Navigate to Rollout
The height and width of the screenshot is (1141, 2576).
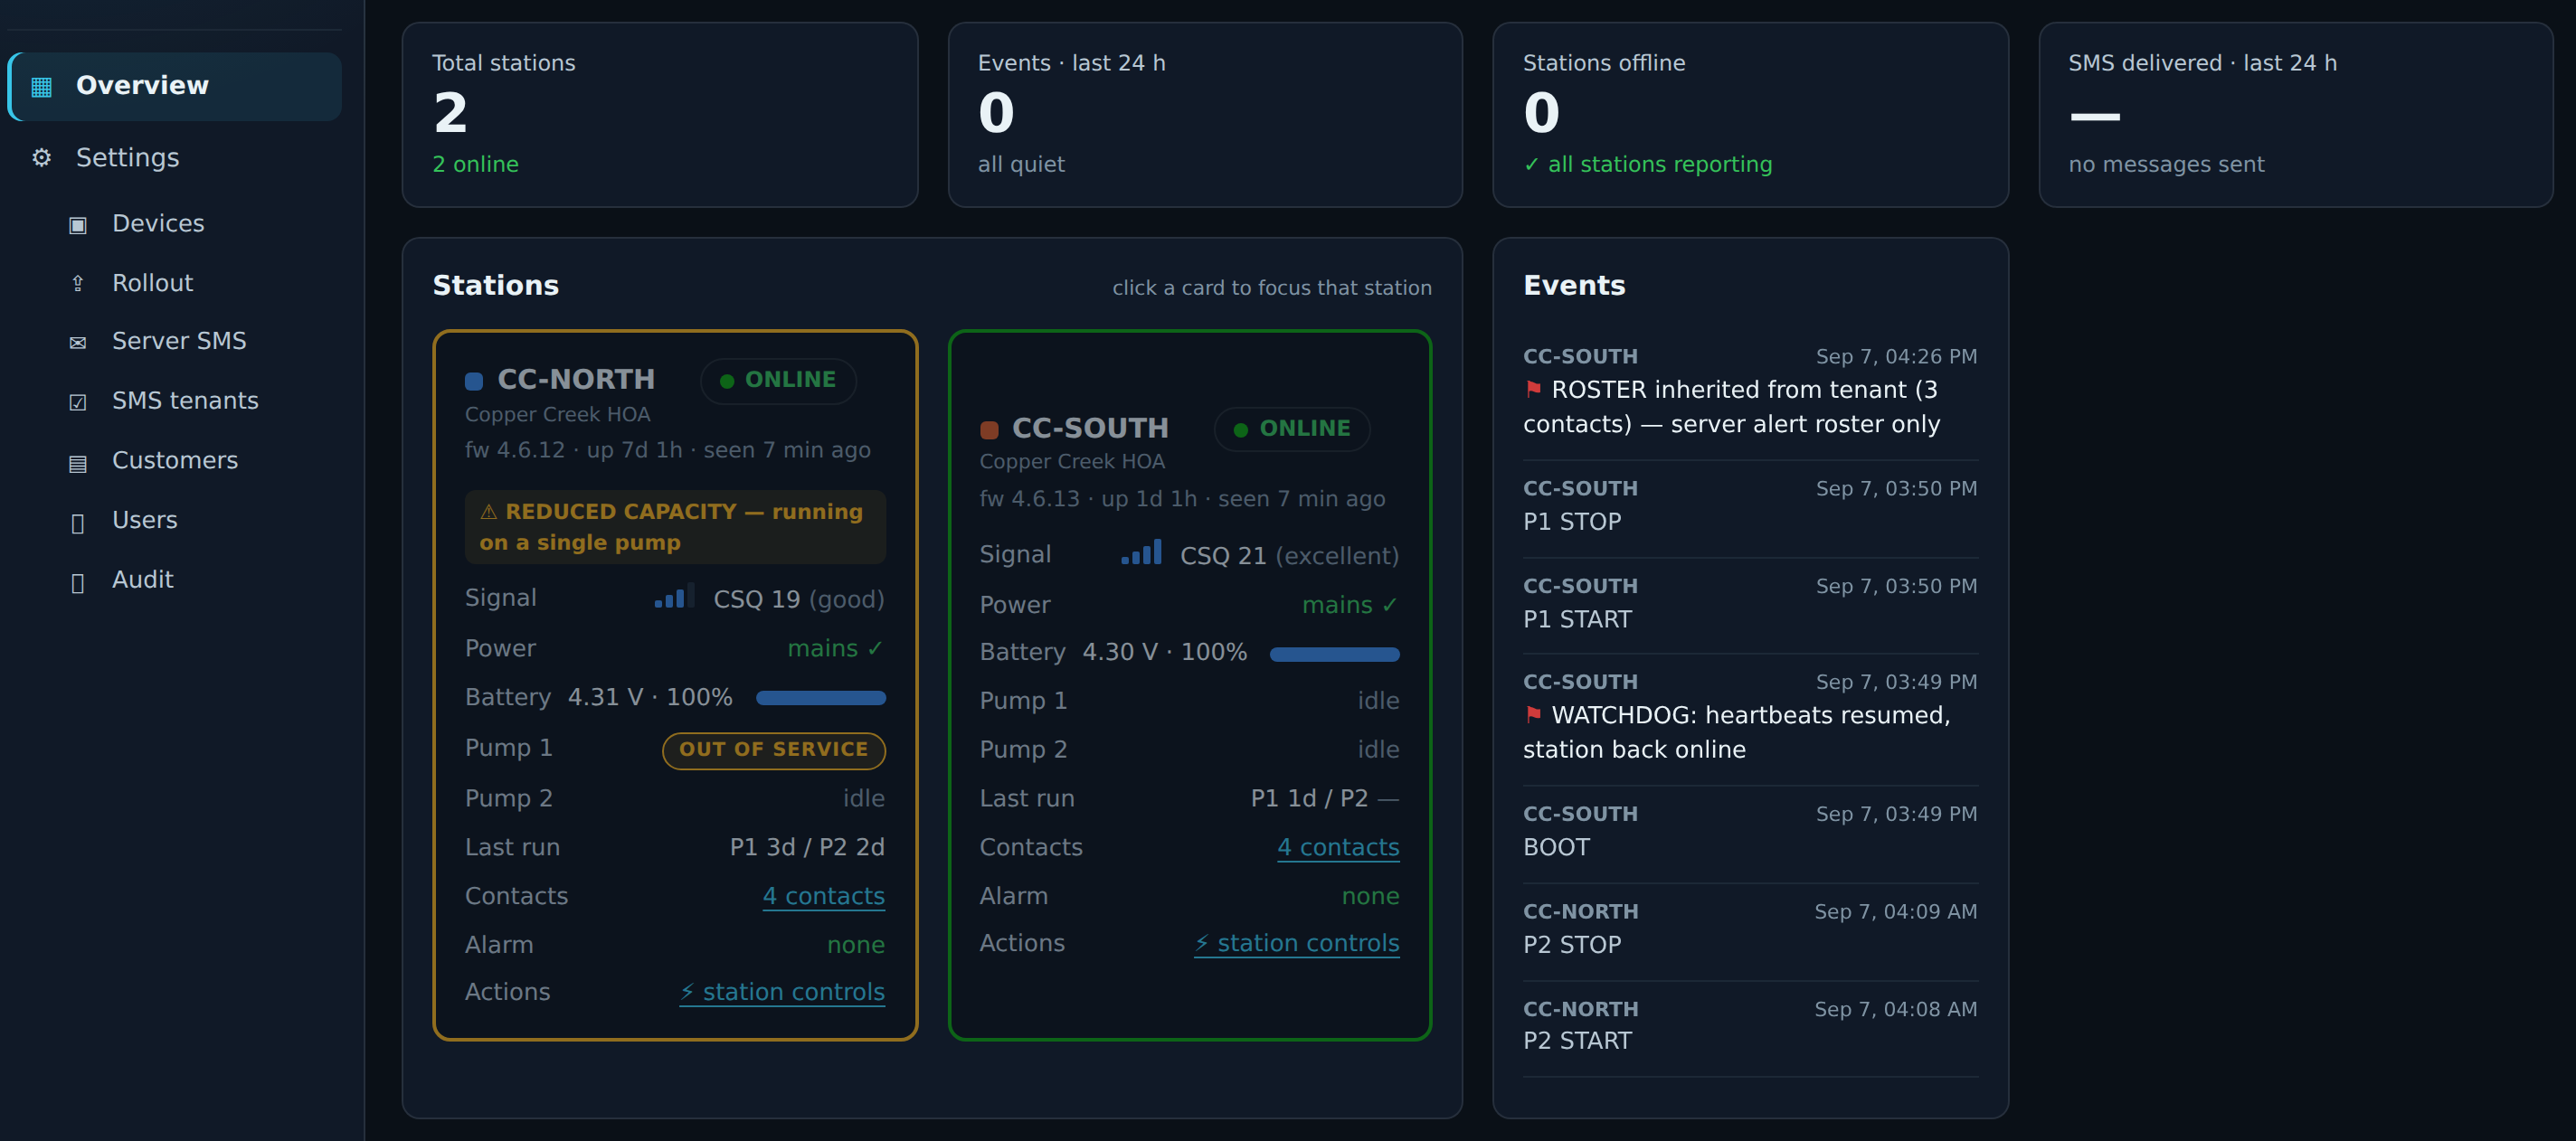[152, 283]
